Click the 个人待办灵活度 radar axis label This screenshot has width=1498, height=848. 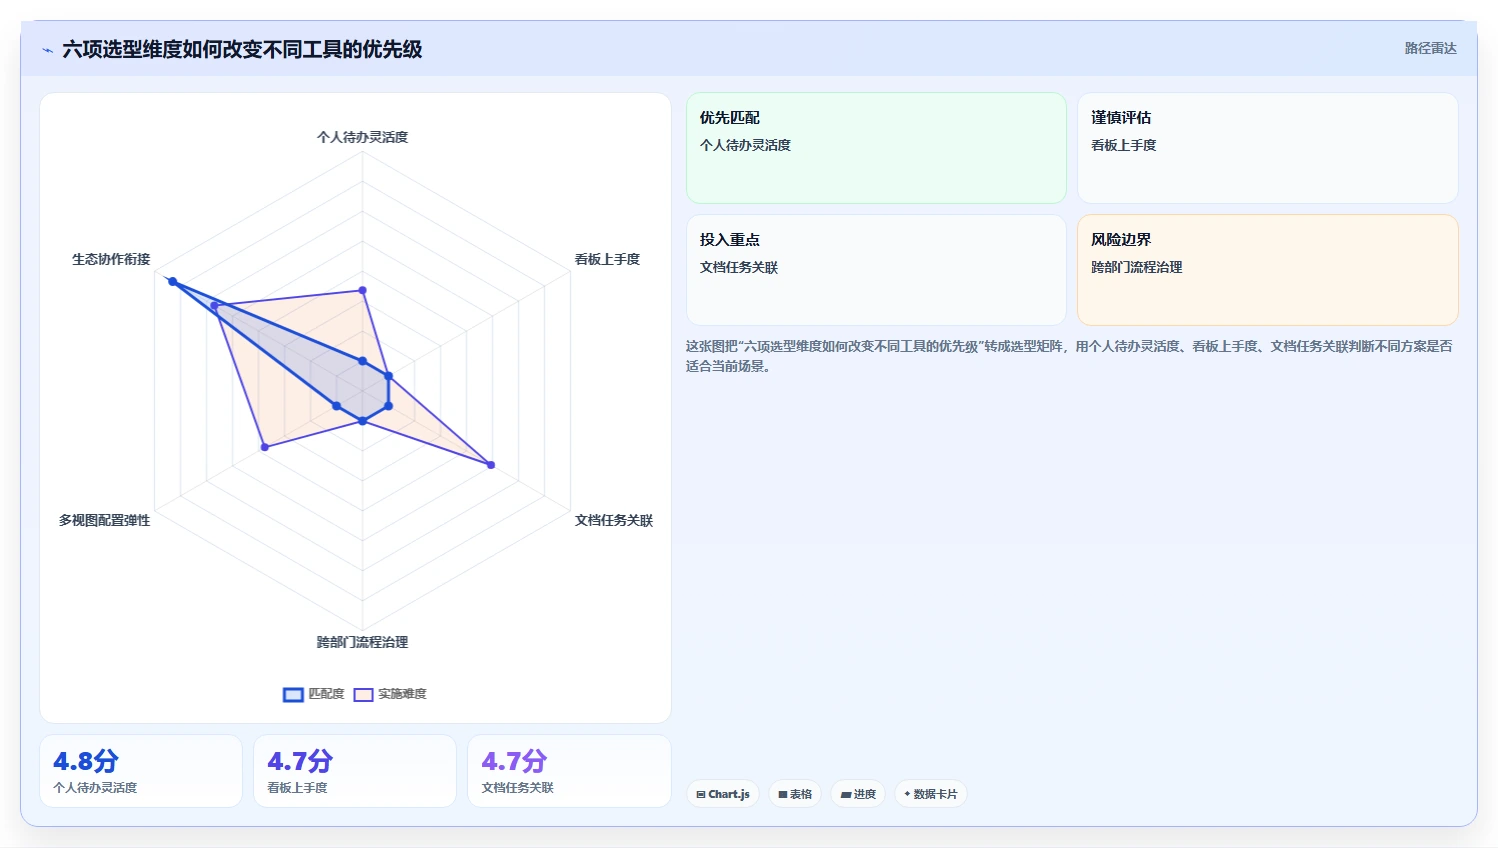[362, 137]
